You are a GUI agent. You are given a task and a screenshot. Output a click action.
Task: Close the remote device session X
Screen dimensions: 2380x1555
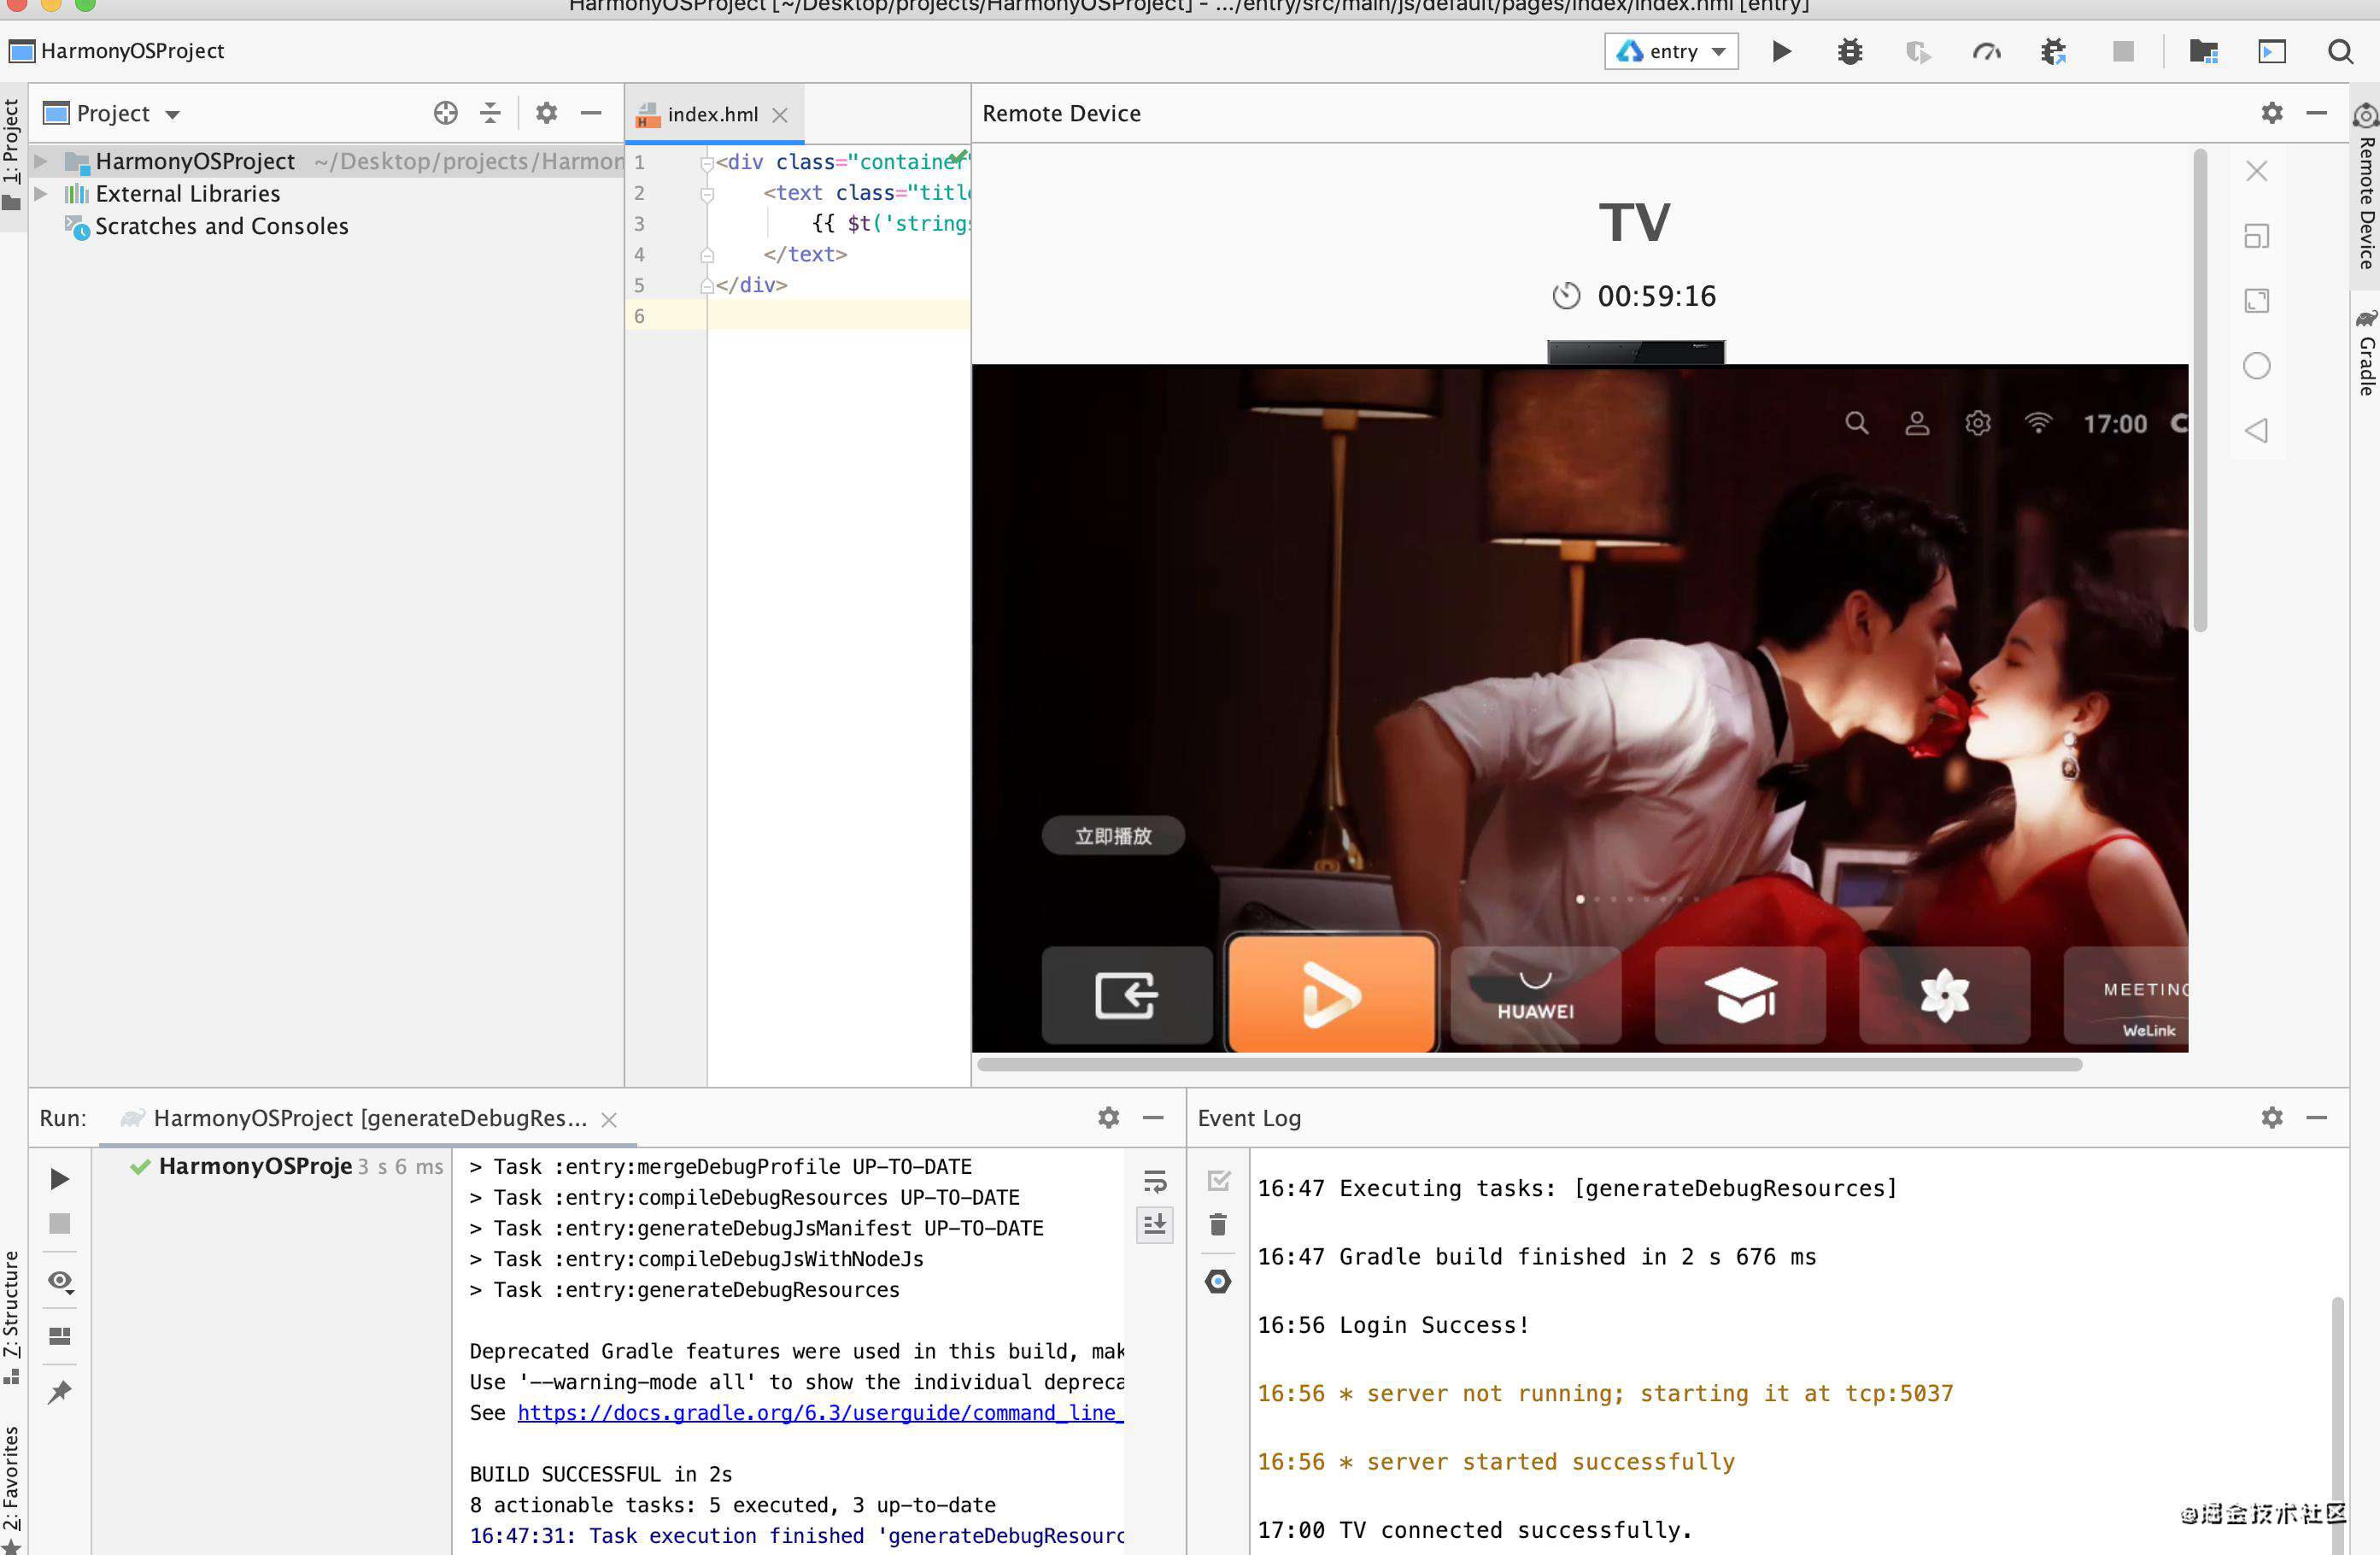coord(2256,171)
